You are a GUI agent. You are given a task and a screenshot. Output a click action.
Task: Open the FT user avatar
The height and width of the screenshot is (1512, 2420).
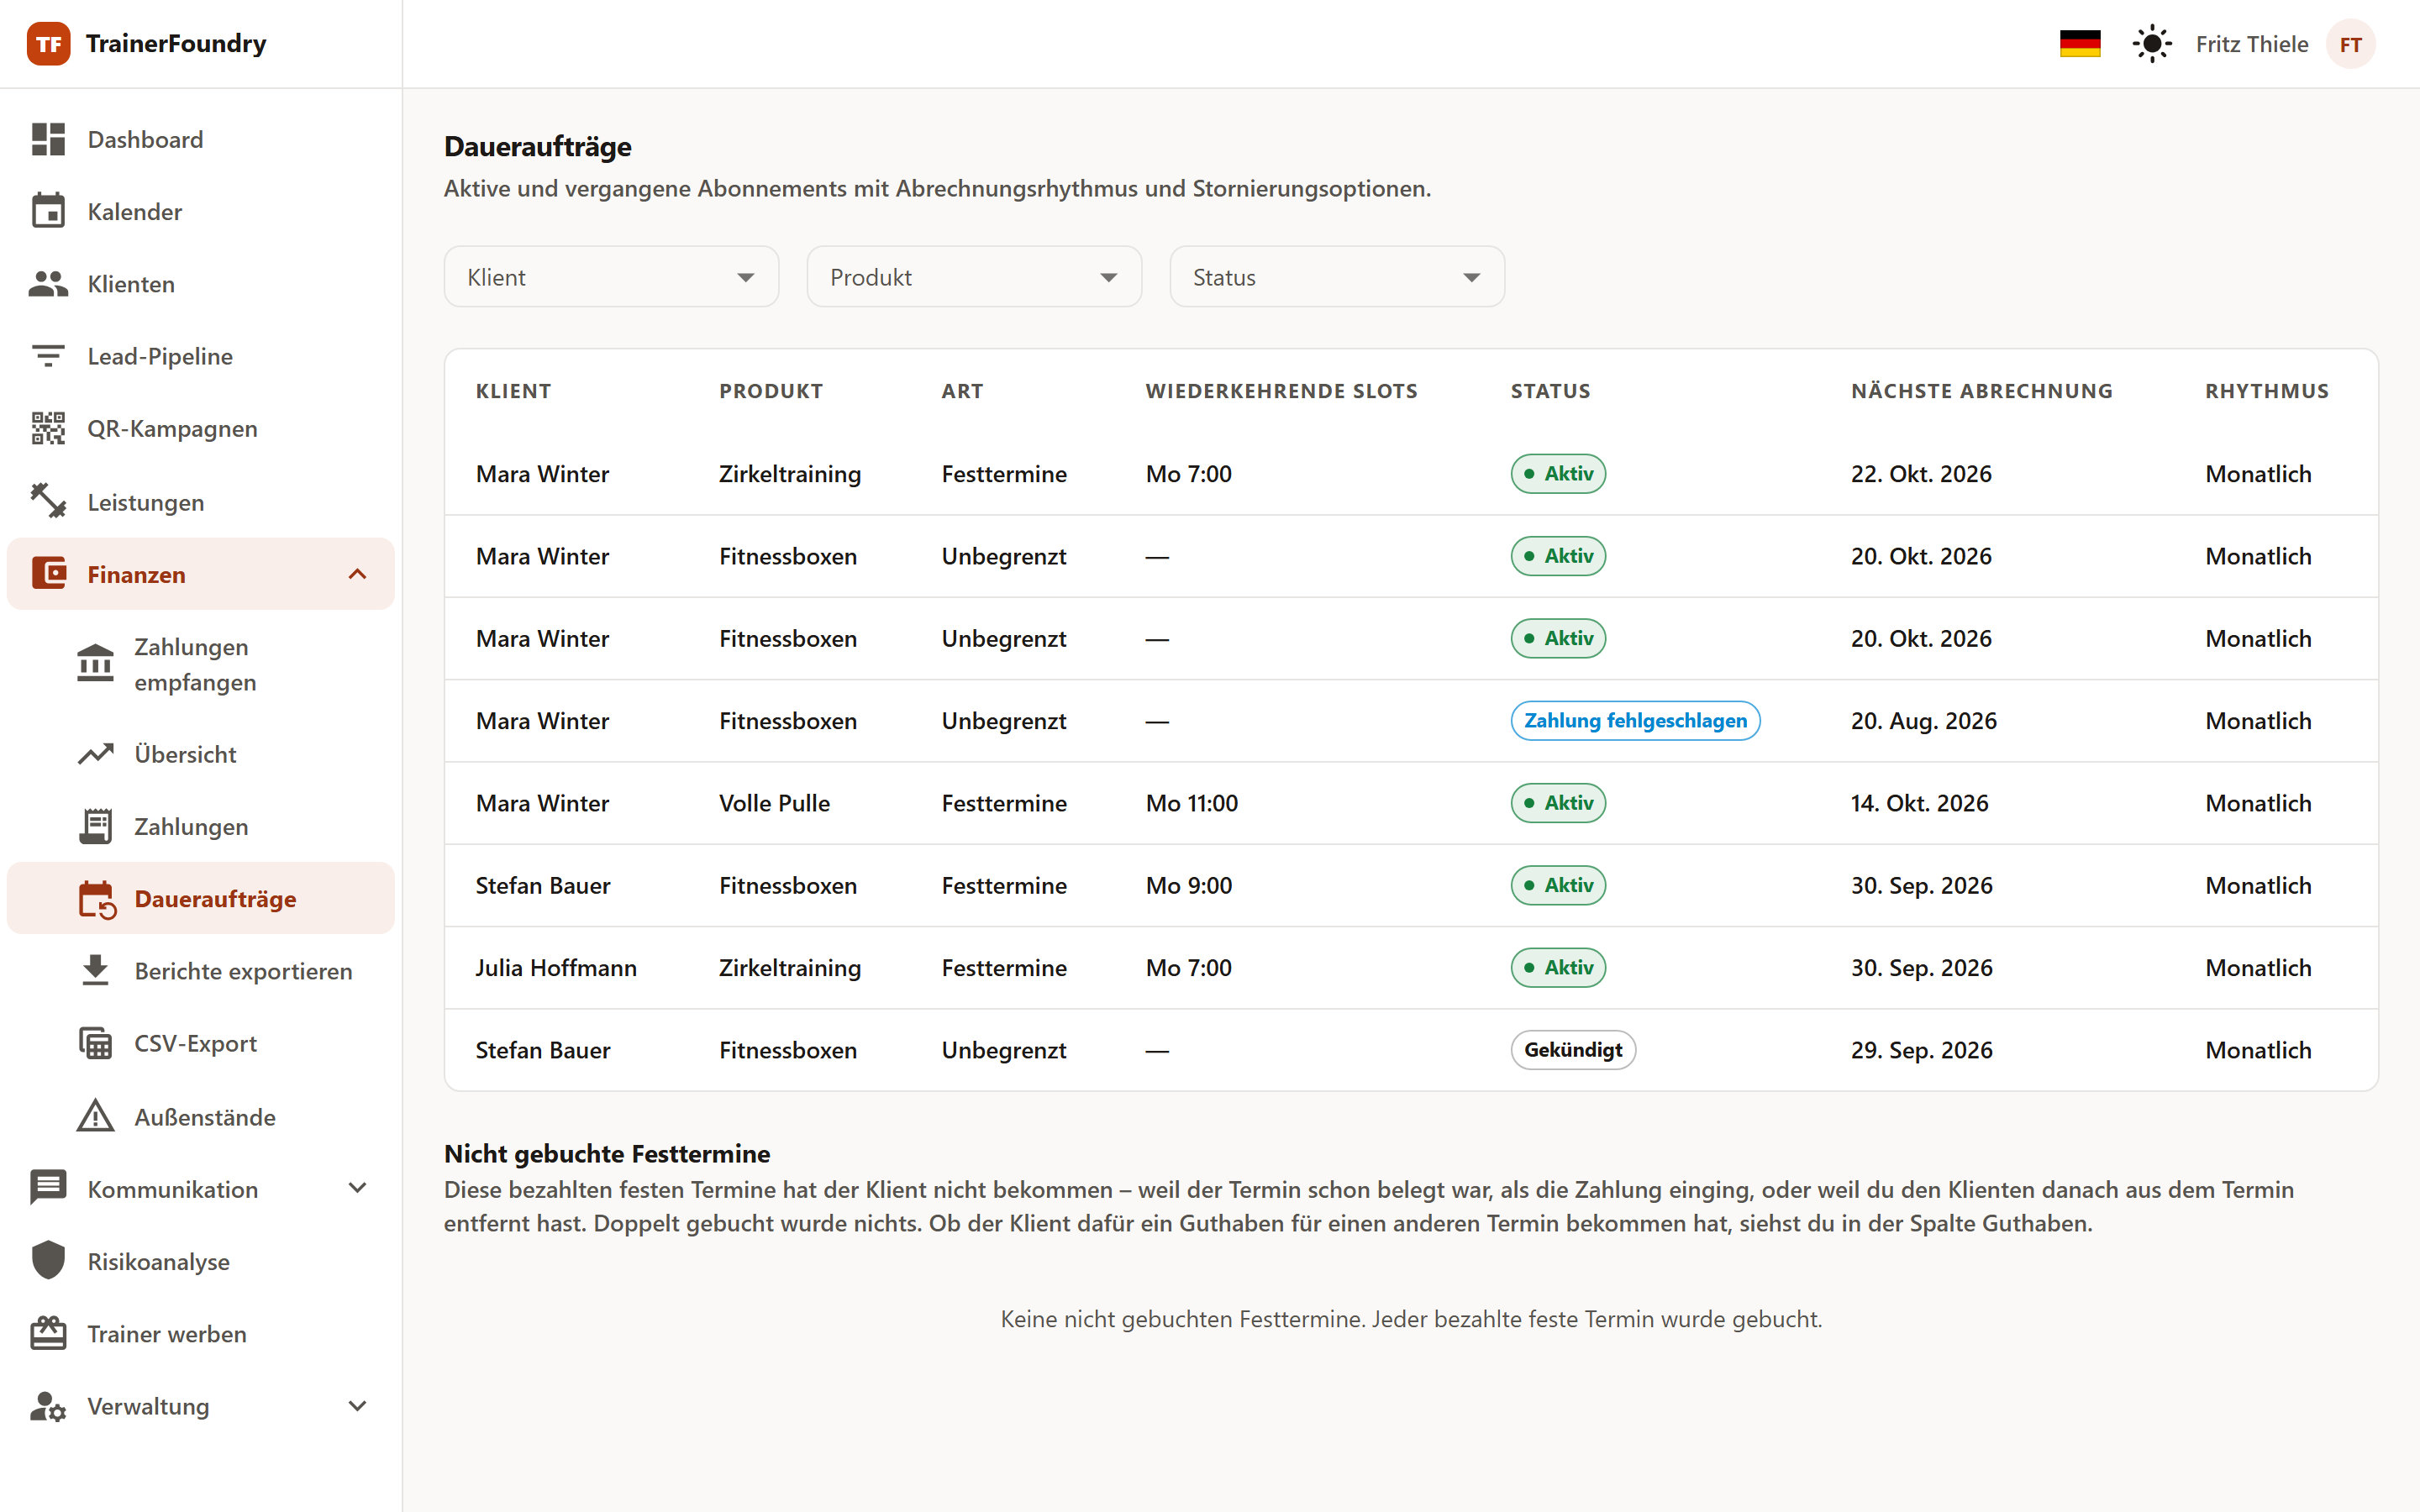click(2350, 44)
